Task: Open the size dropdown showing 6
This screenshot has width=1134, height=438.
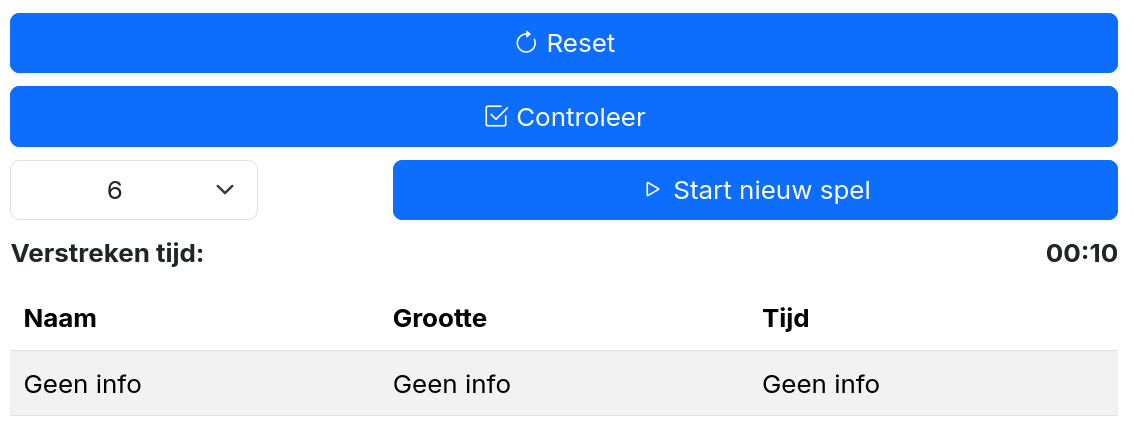Action: point(134,190)
